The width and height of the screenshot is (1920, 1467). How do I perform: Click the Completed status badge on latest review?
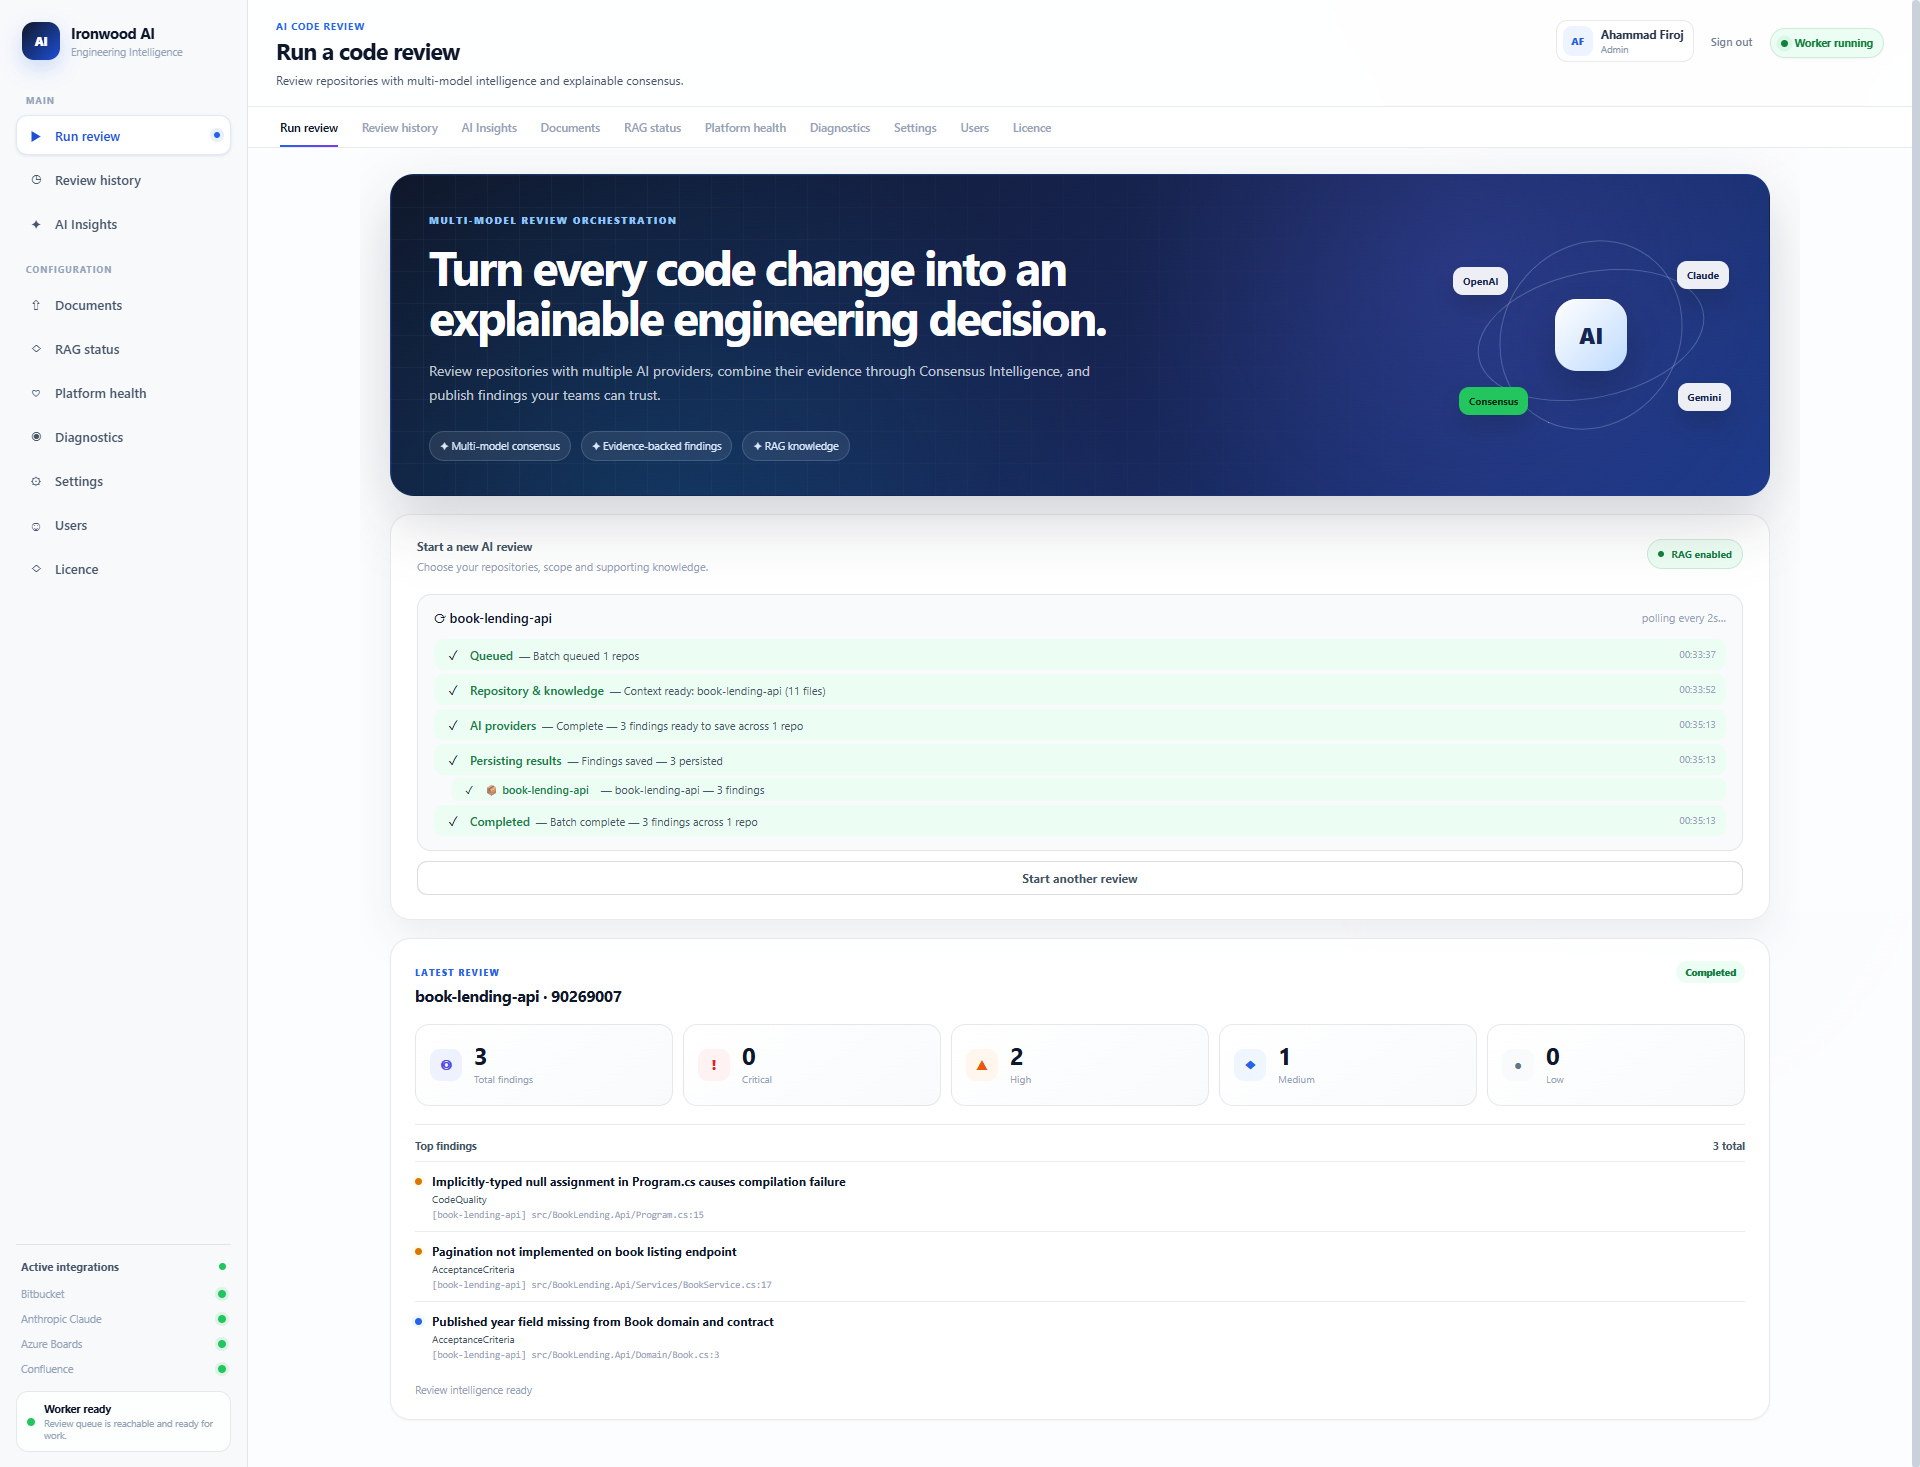coord(1710,972)
